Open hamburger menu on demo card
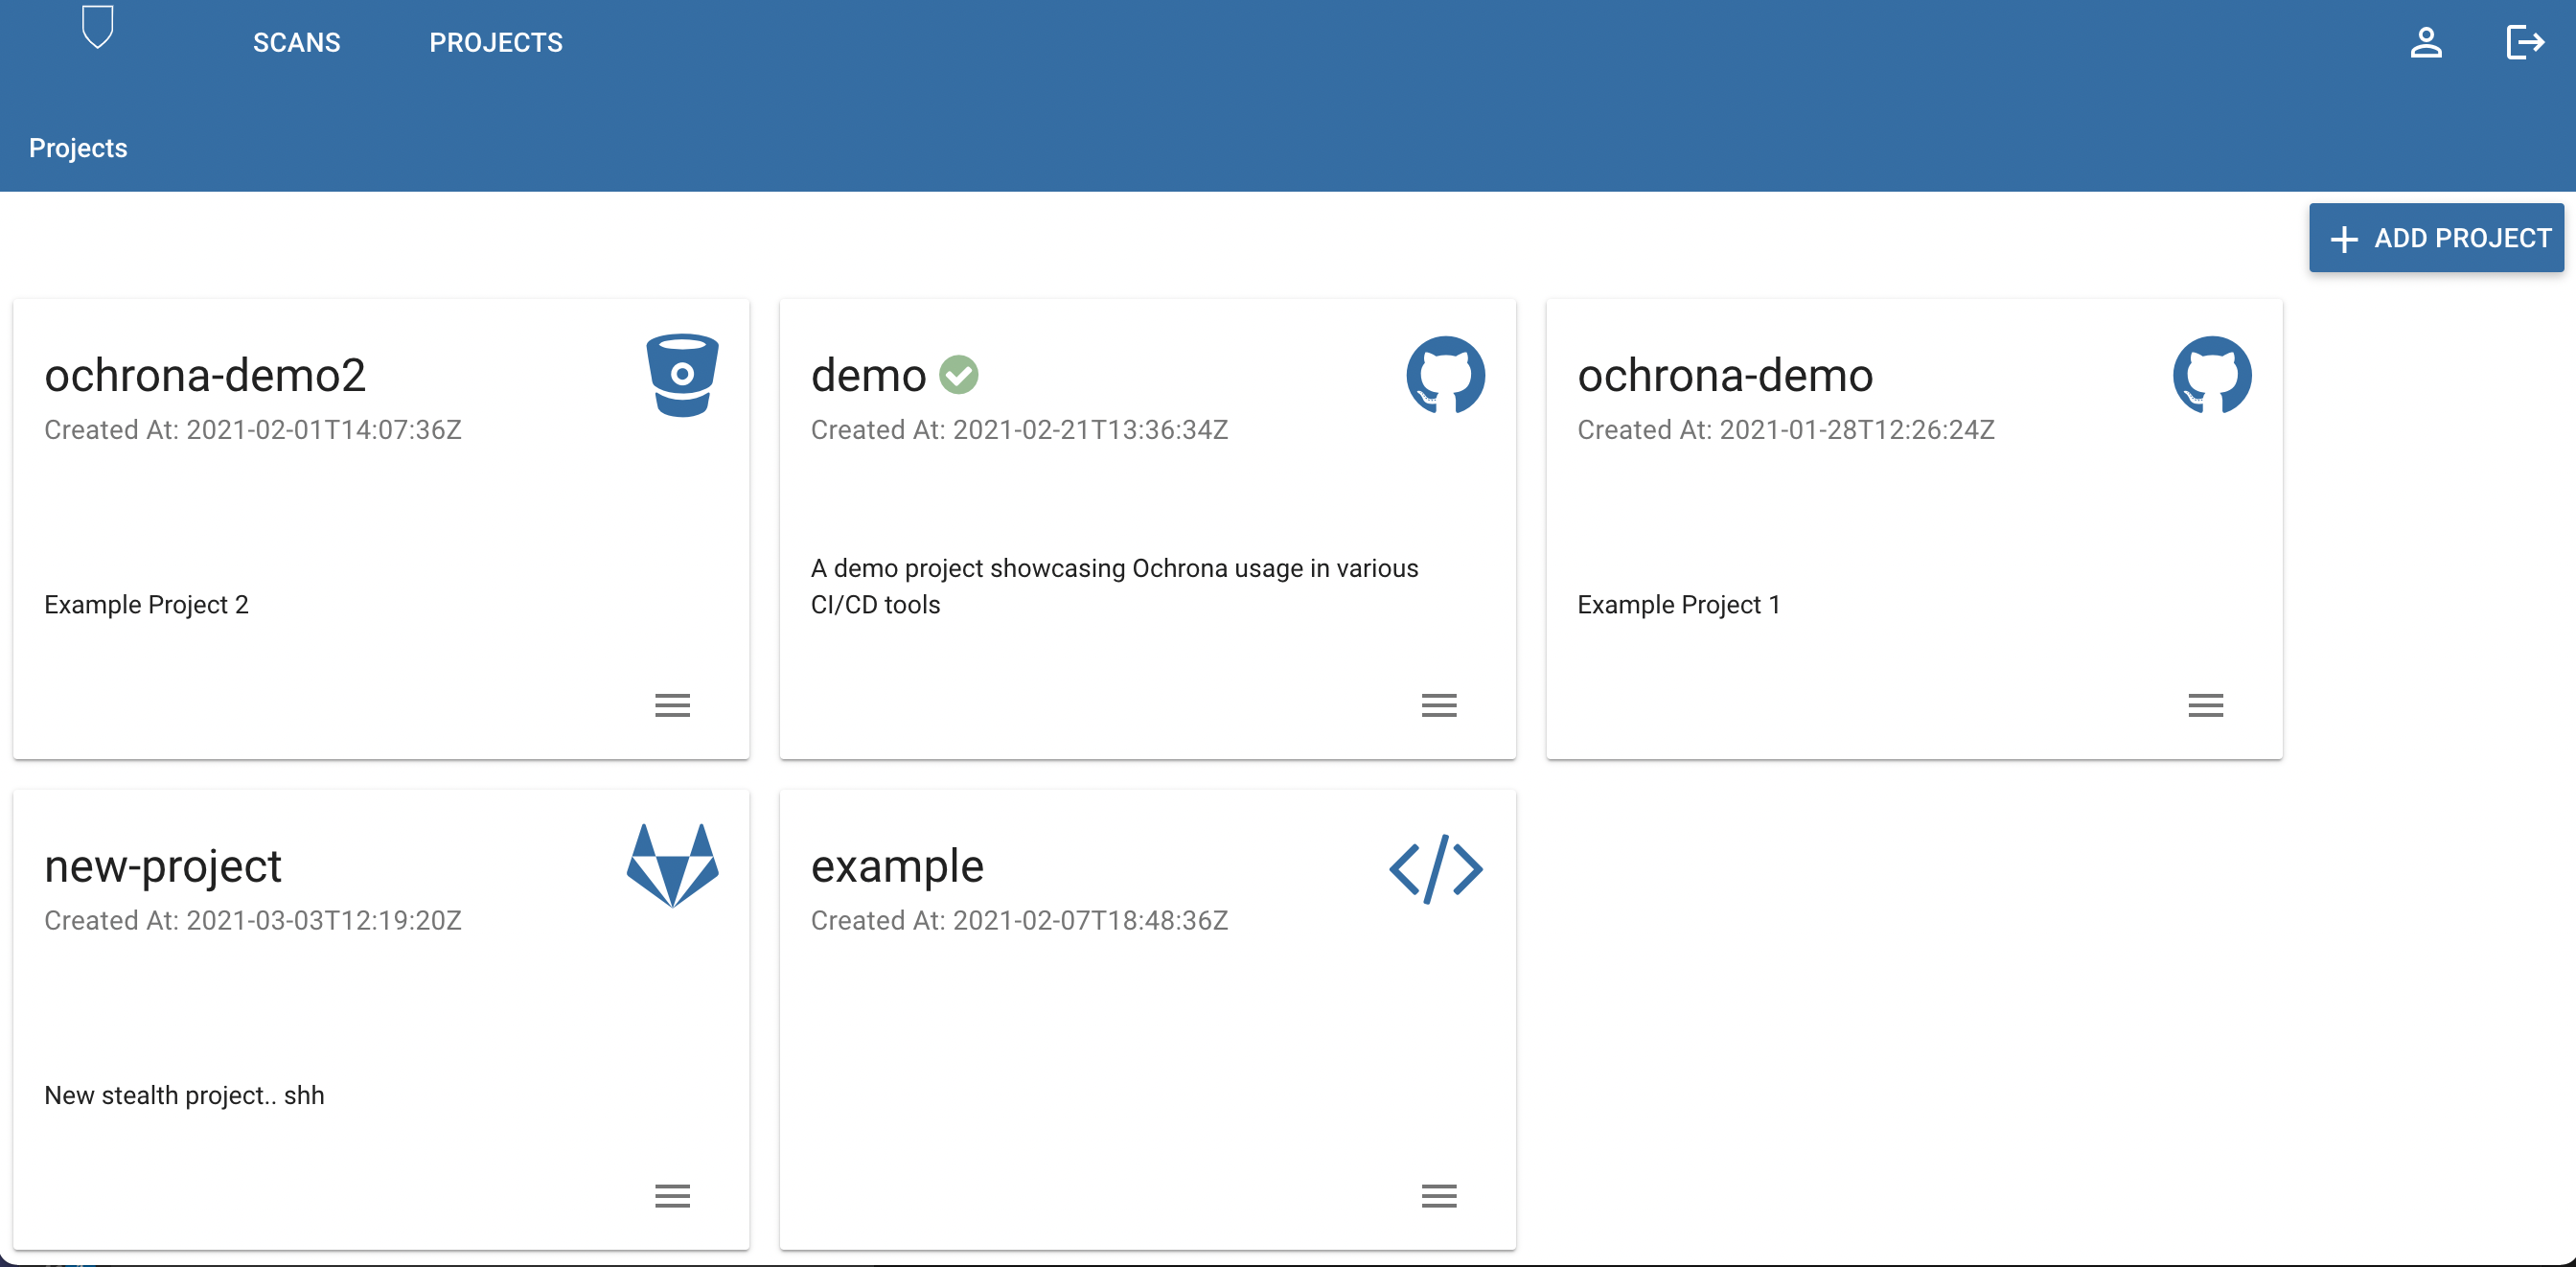Viewport: 2576px width, 1267px height. point(1438,705)
